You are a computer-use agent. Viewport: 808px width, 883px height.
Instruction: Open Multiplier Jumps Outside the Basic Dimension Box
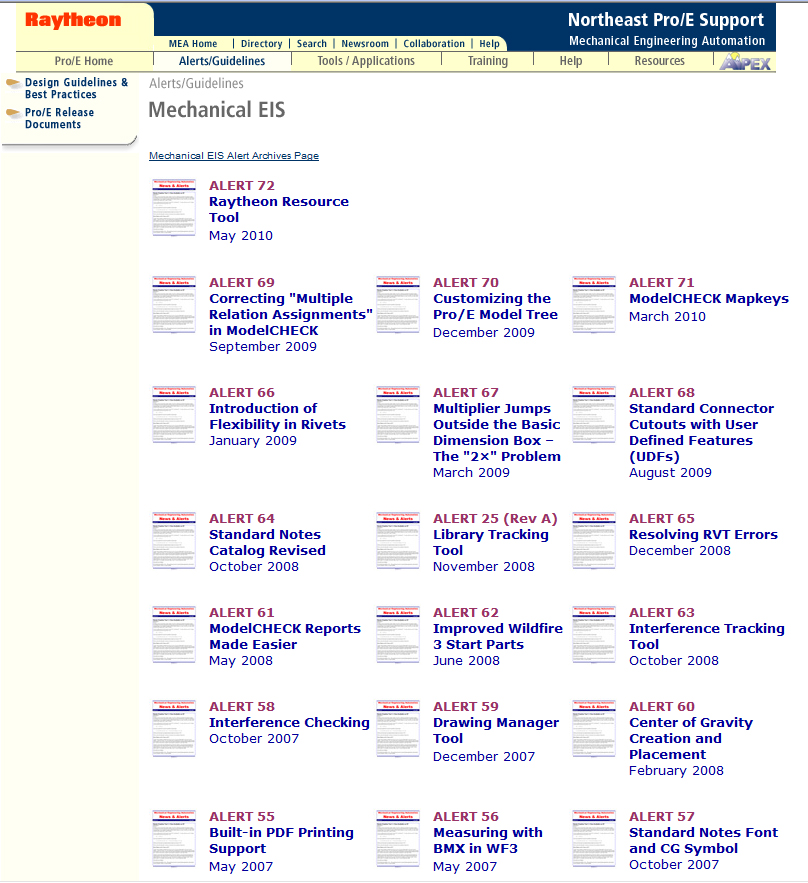(x=497, y=432)
